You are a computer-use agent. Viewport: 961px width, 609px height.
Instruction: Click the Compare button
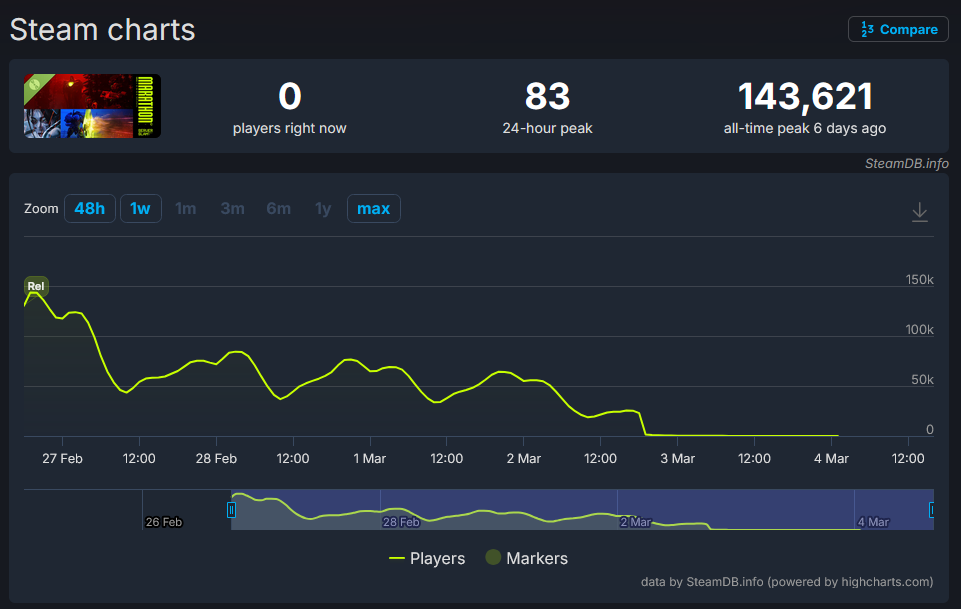898,29
